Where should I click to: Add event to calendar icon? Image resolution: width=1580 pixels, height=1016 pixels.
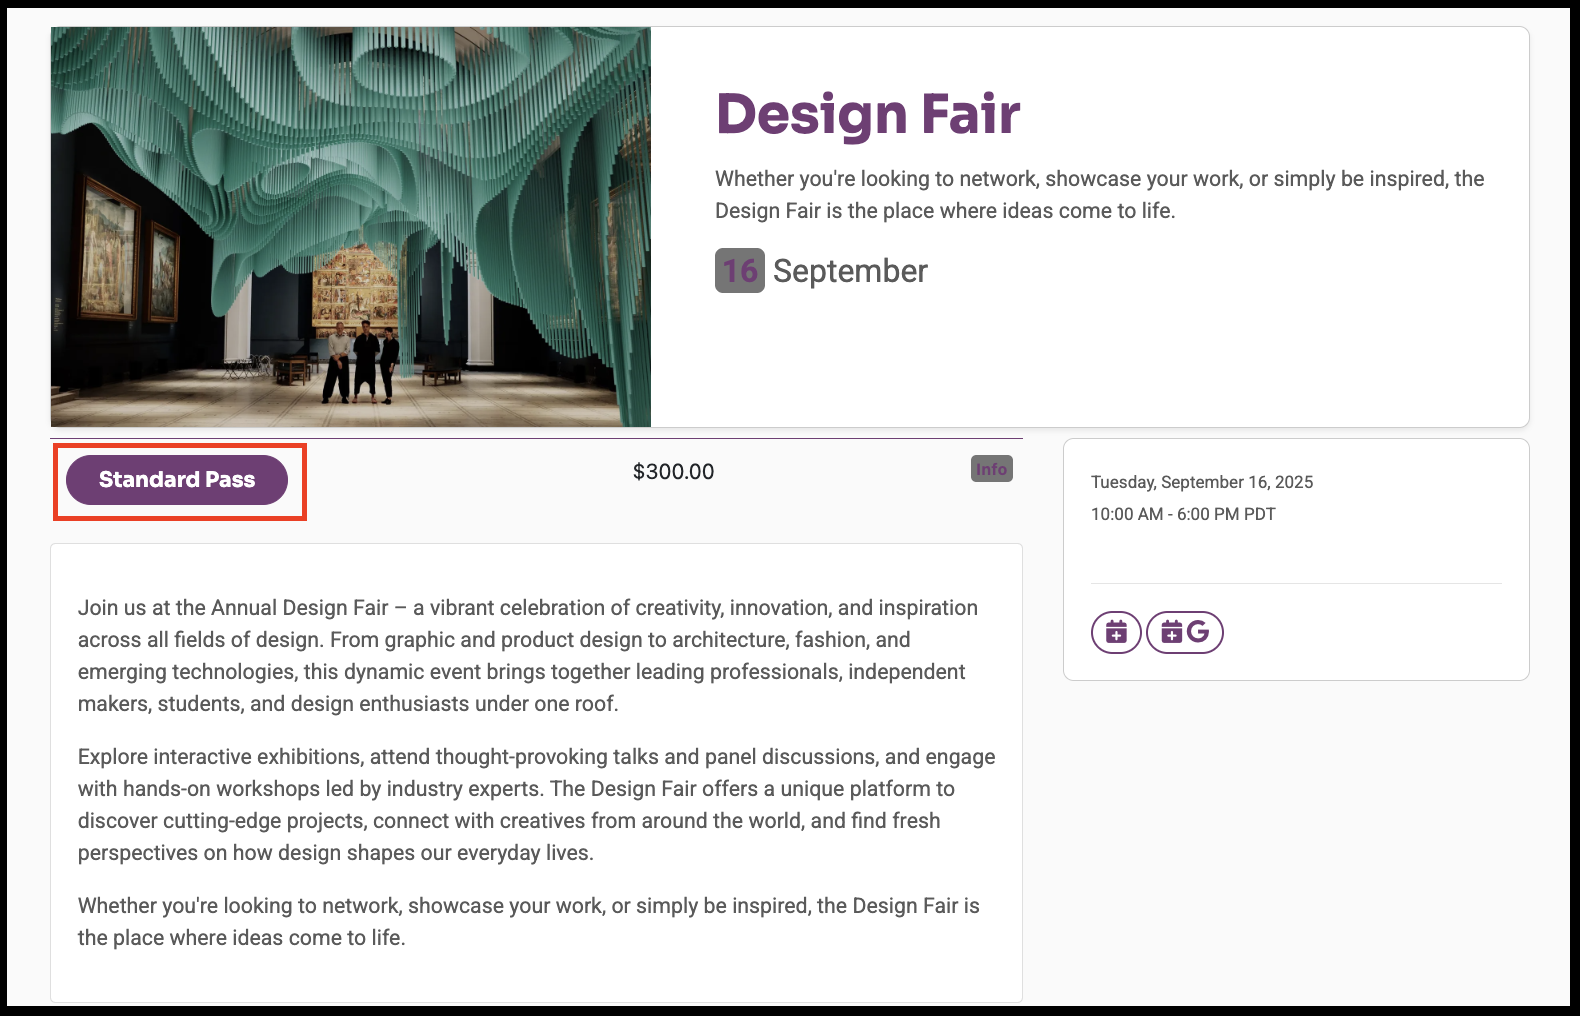pos(1116,632)
